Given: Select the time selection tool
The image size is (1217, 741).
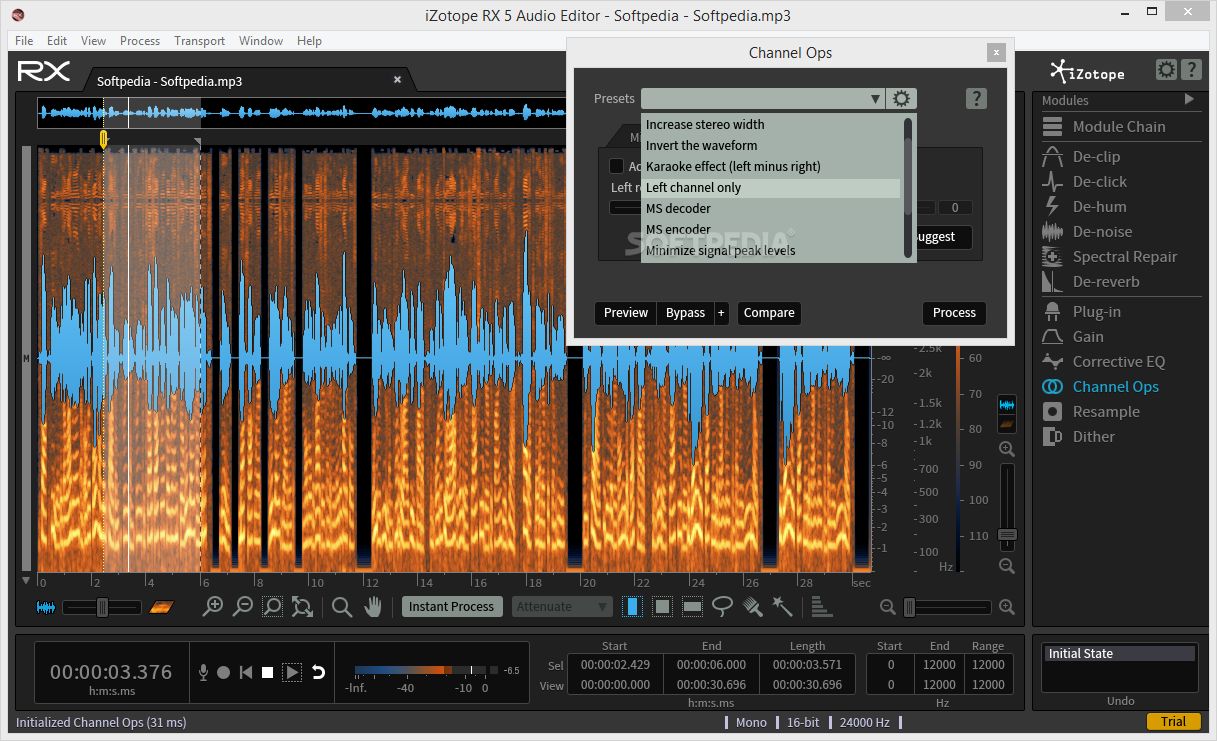Looking at the screenshot, I should tap(632, 606).
